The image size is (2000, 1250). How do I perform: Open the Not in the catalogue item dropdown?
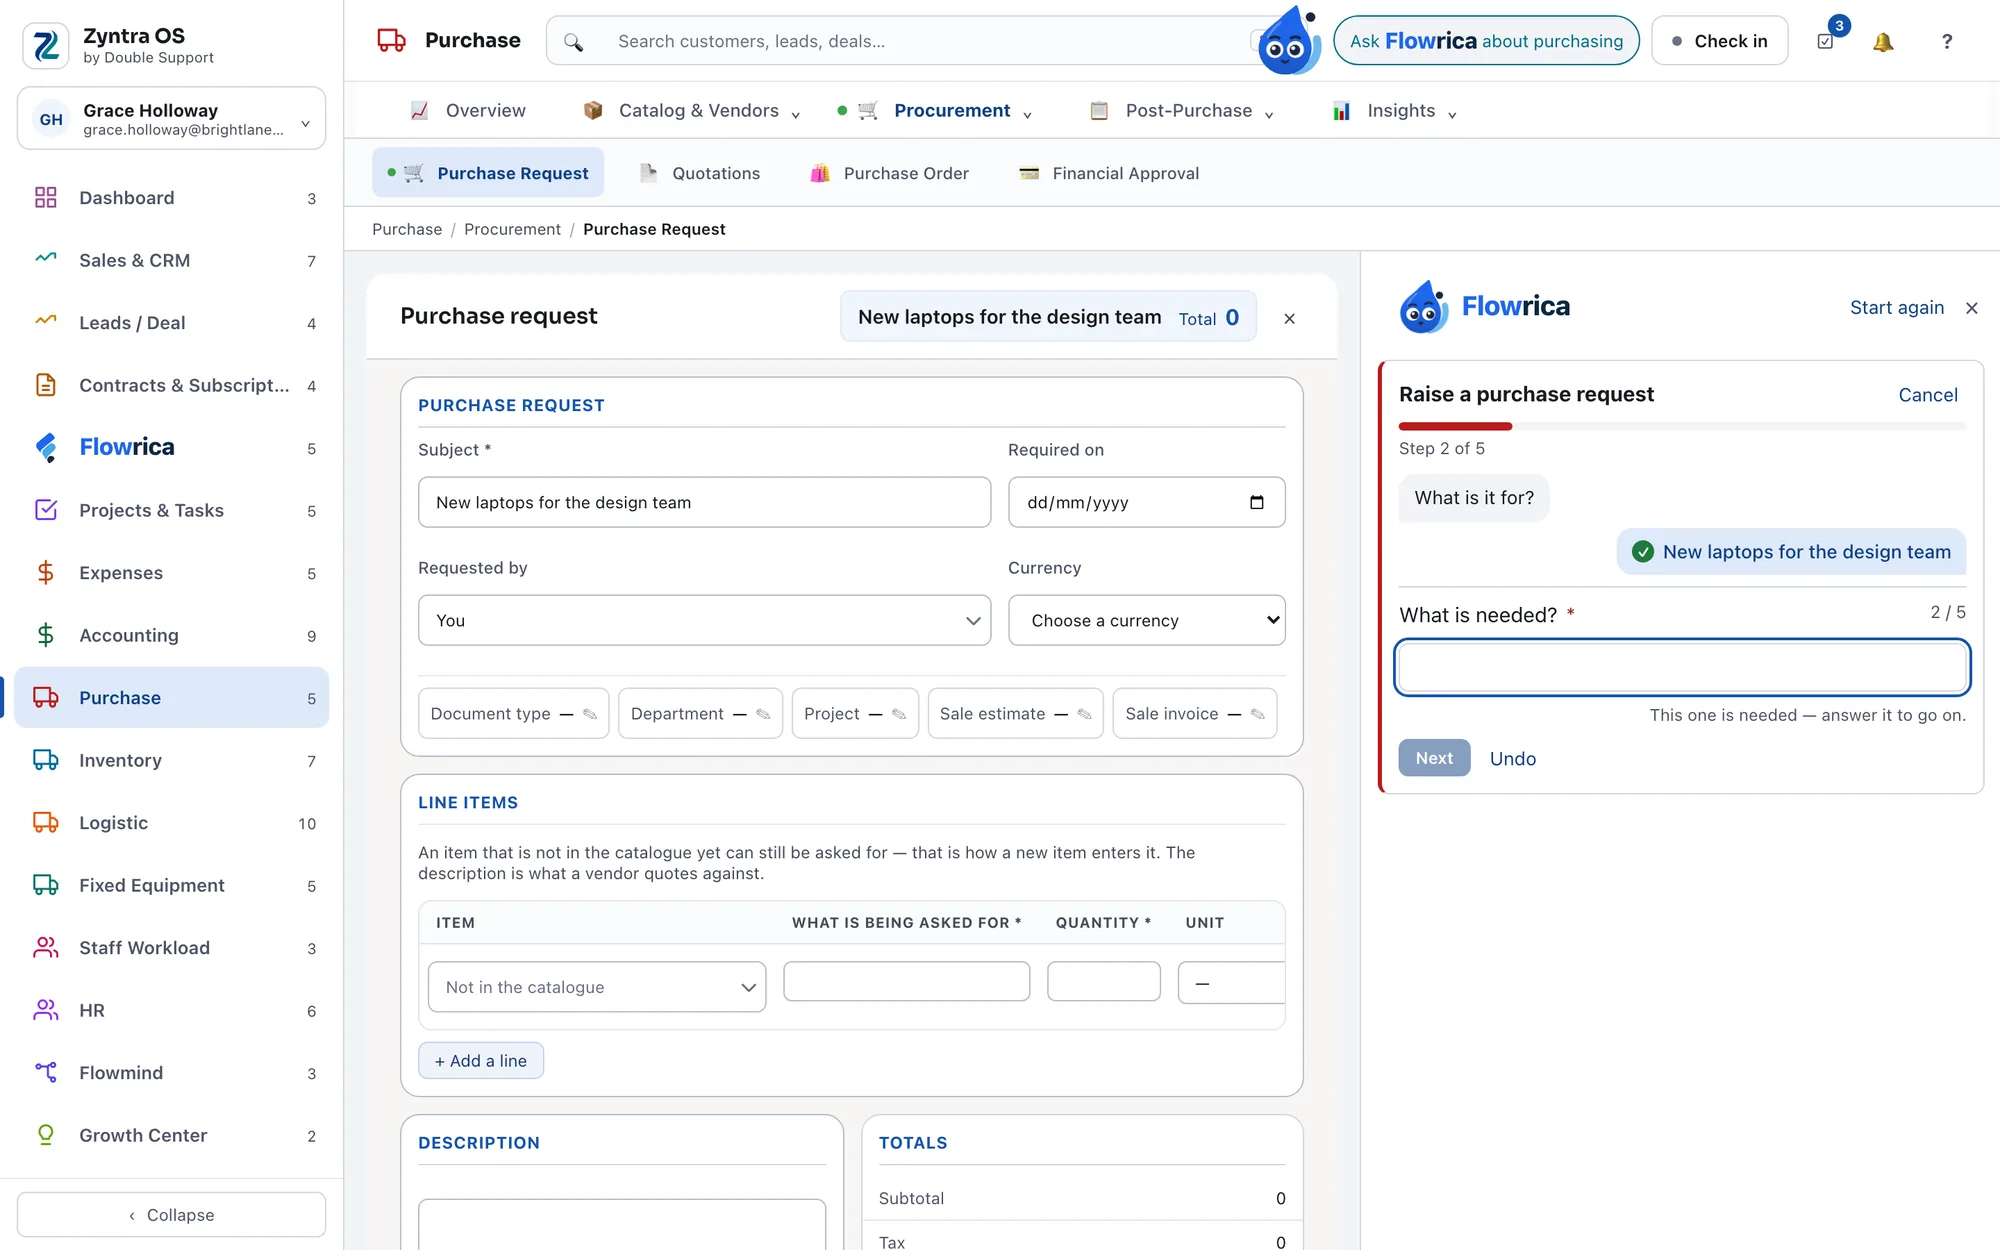(x=597, y=987)
